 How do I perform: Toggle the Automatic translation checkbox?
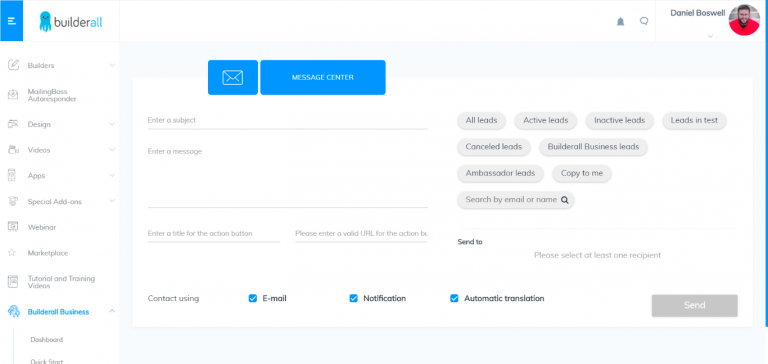coord(454,298)
